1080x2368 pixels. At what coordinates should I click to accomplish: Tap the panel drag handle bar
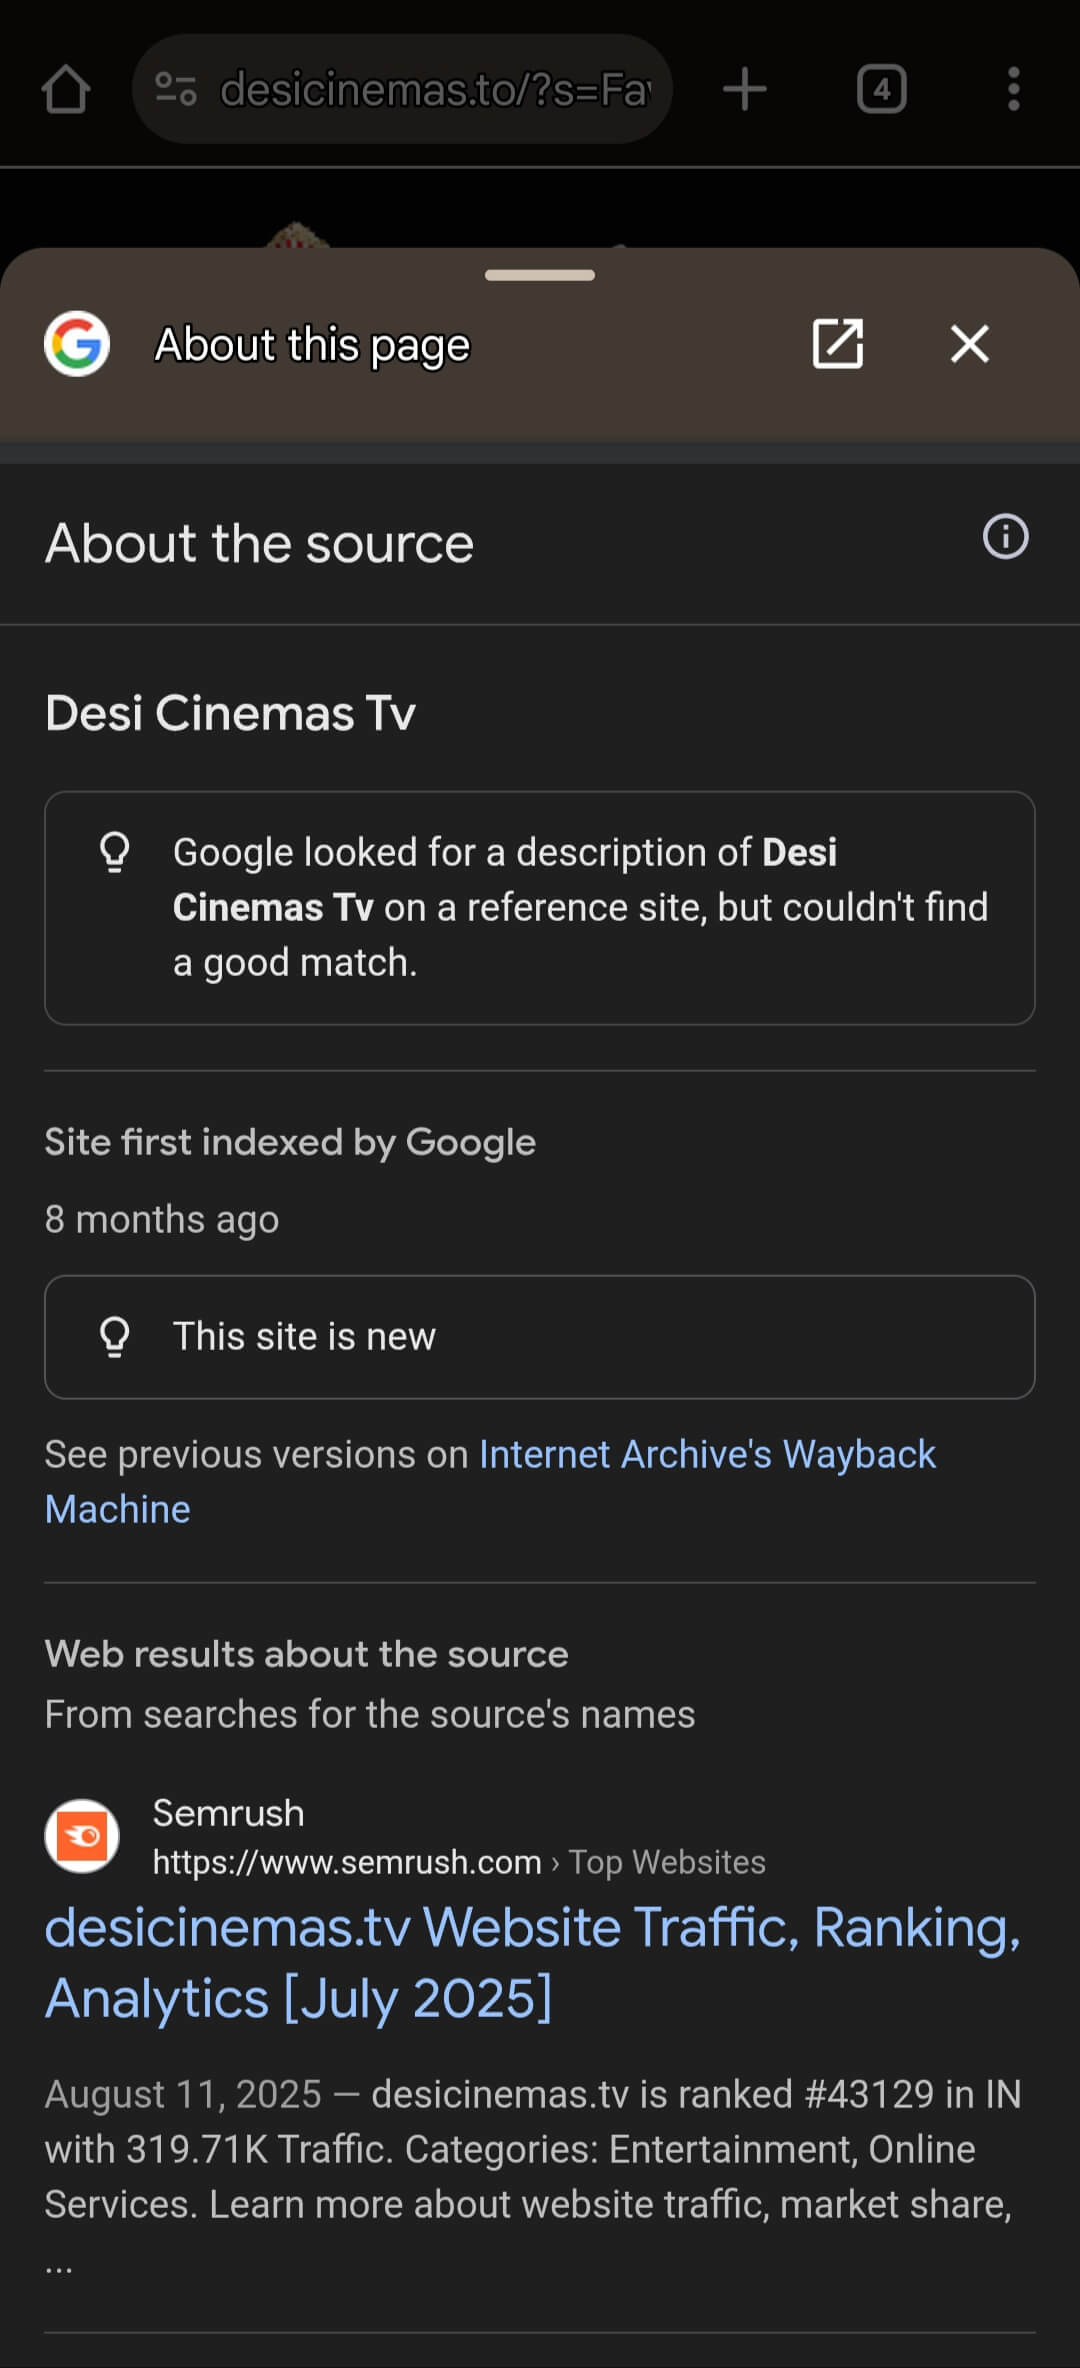click(540, 275)
